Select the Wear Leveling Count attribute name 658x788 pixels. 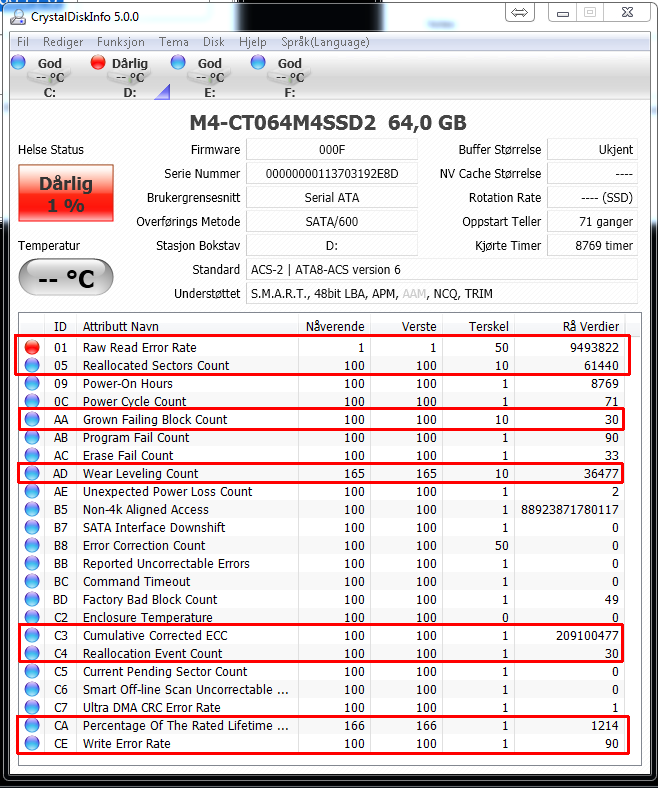pyautogui.click(x=141, y=474)
